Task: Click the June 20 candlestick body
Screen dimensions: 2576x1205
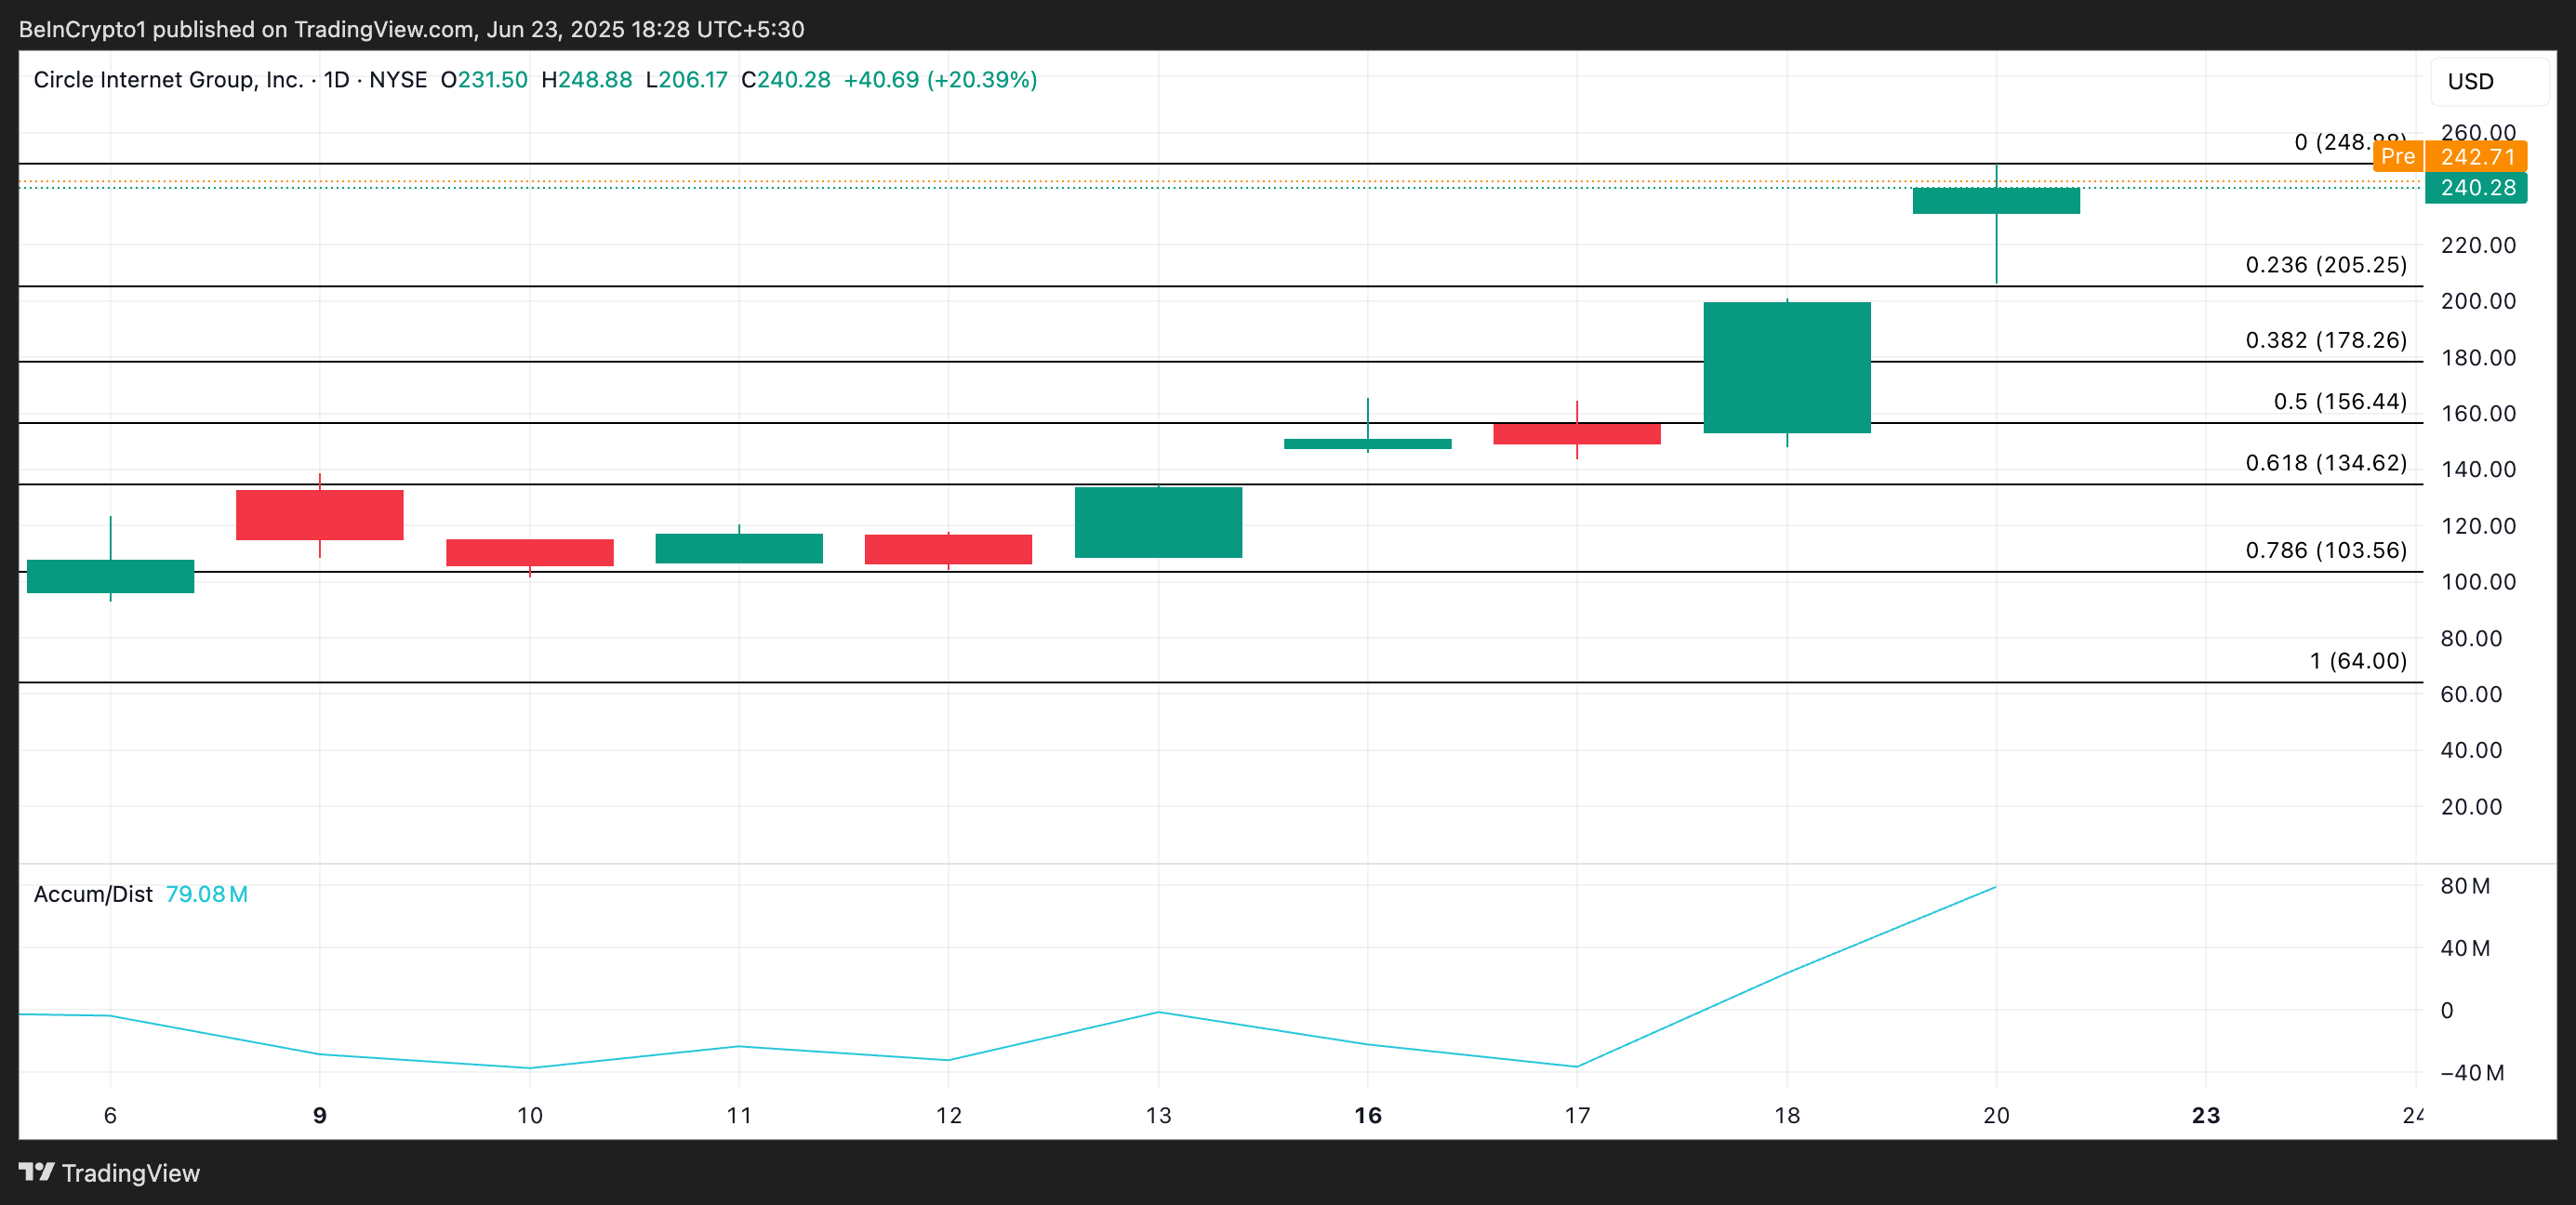Action: [1995, 200]
